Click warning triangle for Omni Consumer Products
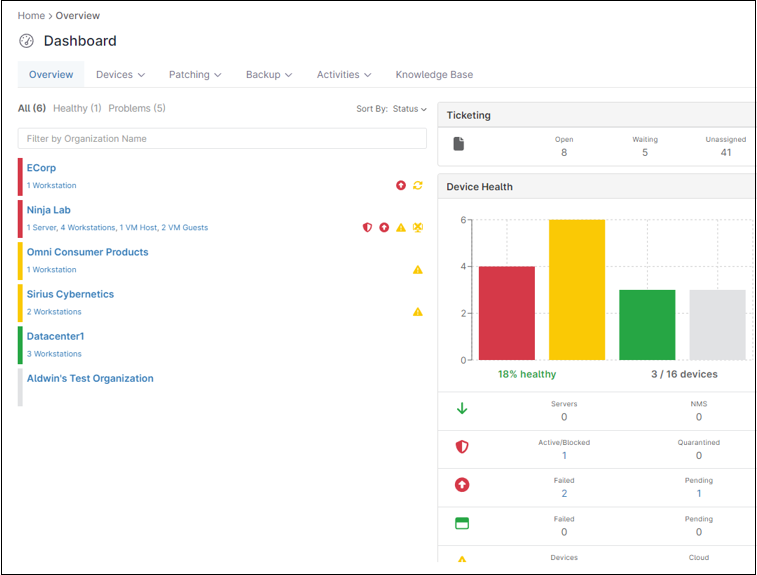Viewport: 757px width, 575px height. coord(418,270)
